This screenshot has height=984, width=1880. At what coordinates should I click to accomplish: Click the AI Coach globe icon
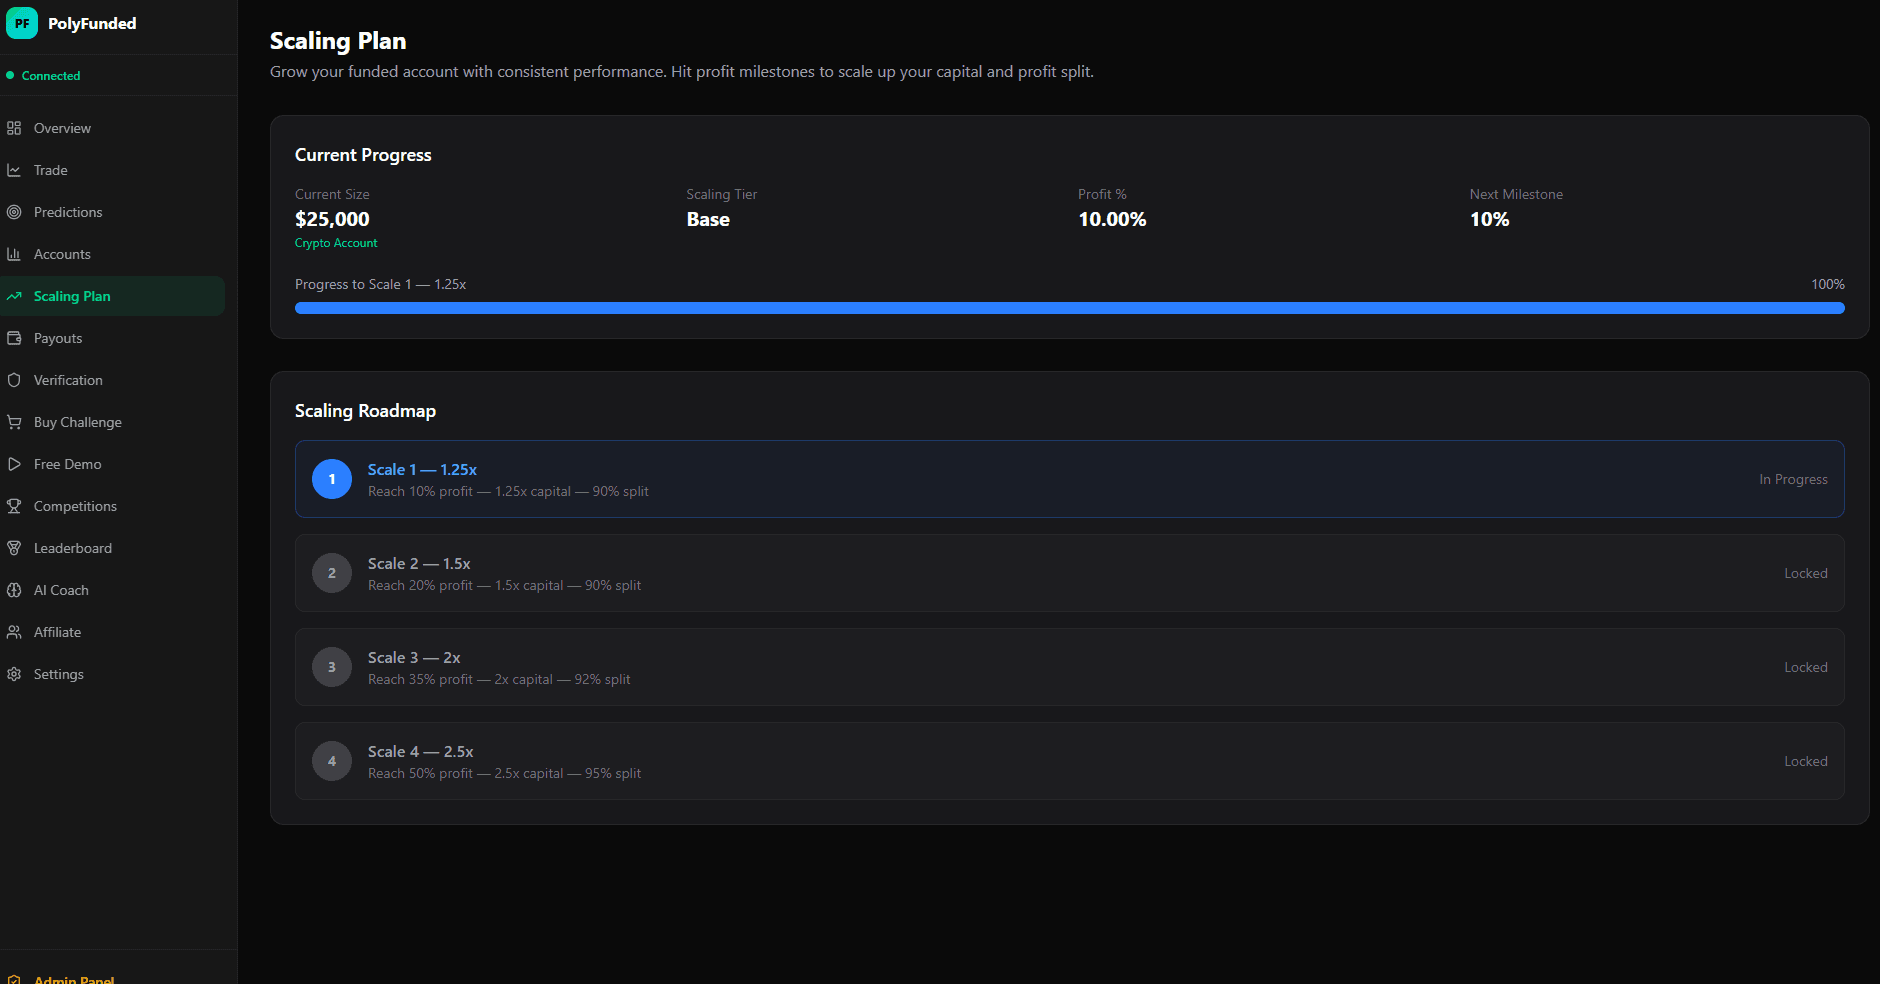(x=15, y=590)
